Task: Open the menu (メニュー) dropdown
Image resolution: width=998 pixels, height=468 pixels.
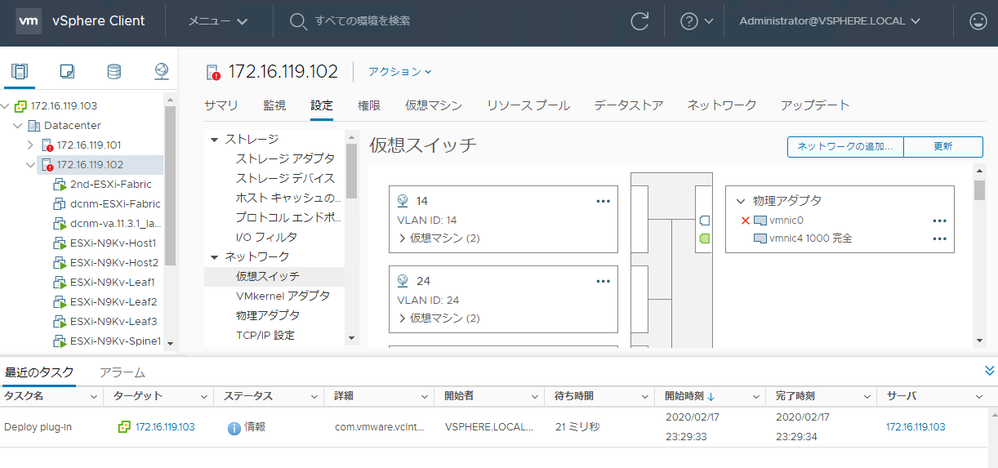Action: (218, 21)
